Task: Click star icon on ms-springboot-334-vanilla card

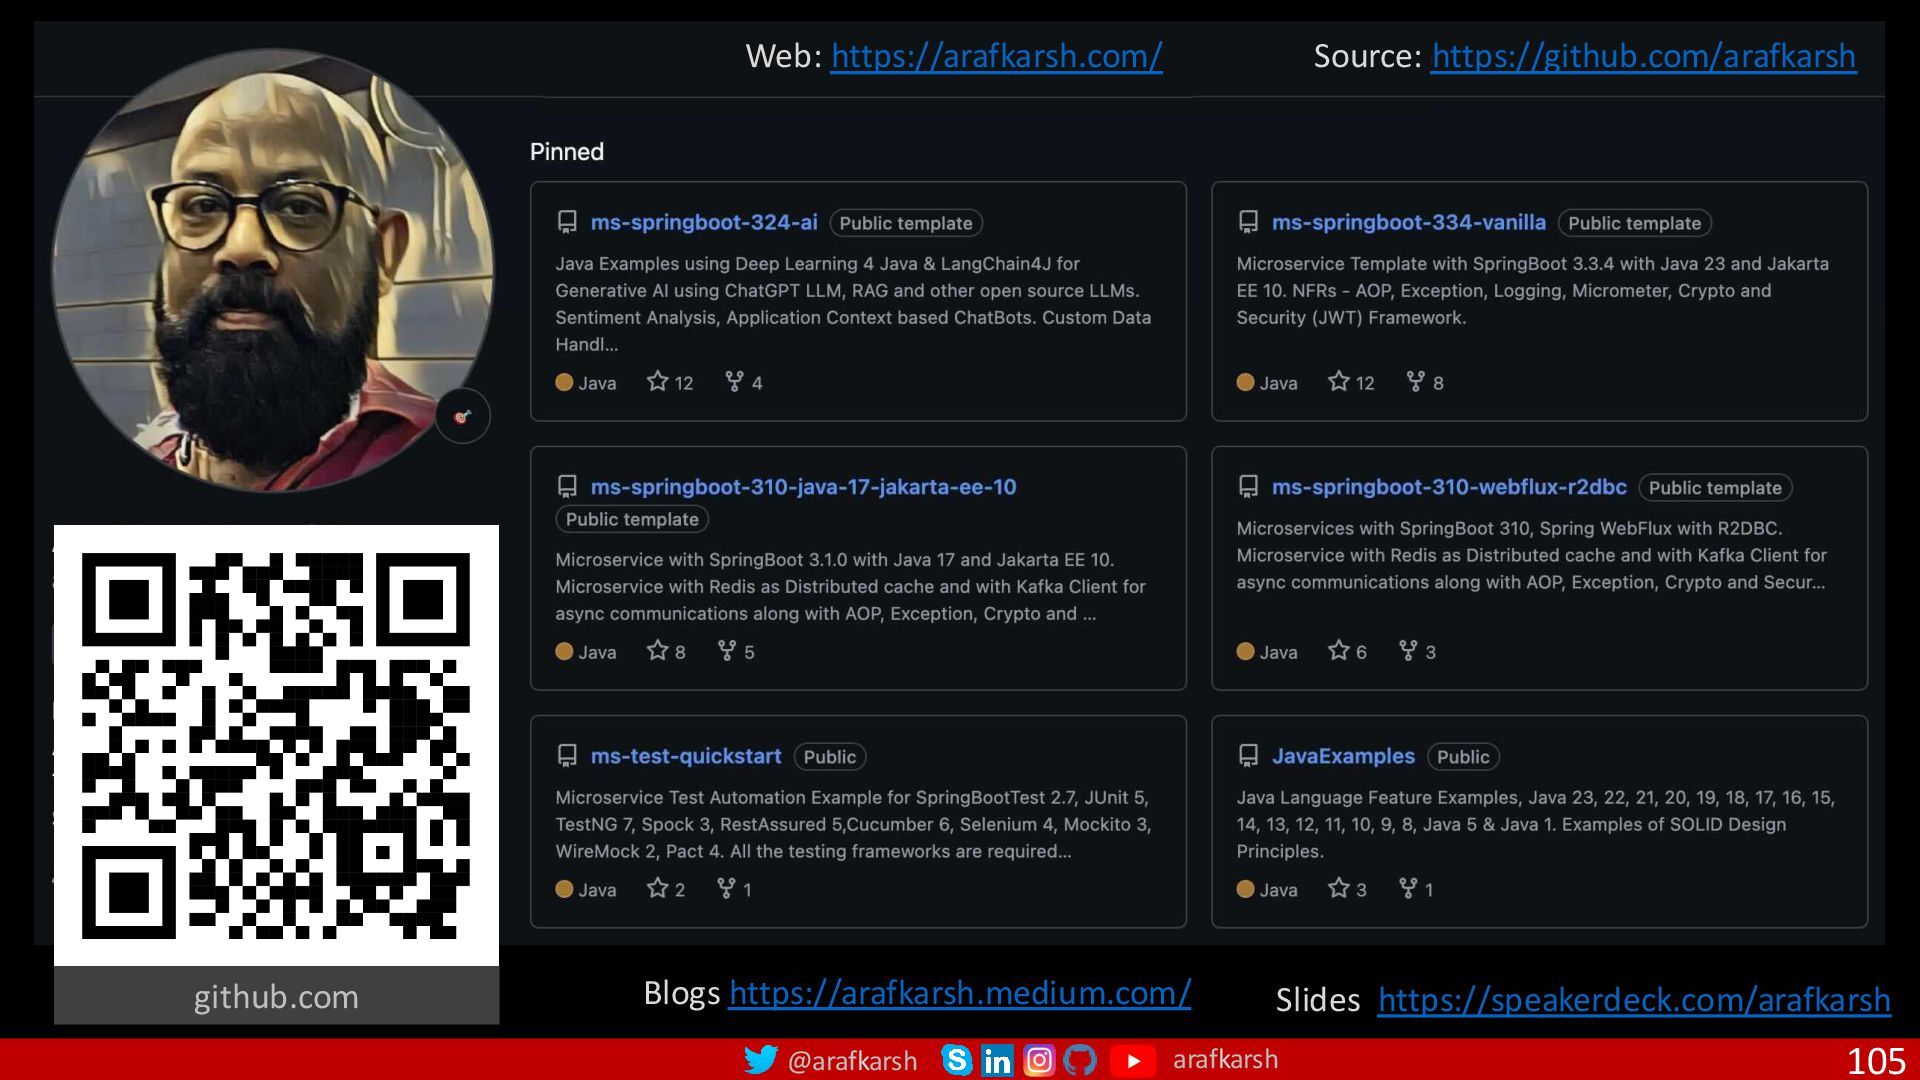Action: (1339, 381)
